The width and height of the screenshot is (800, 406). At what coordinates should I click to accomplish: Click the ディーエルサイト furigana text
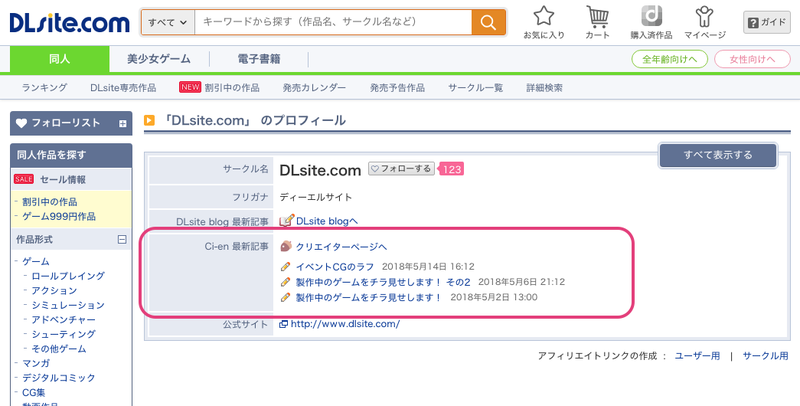316,197
